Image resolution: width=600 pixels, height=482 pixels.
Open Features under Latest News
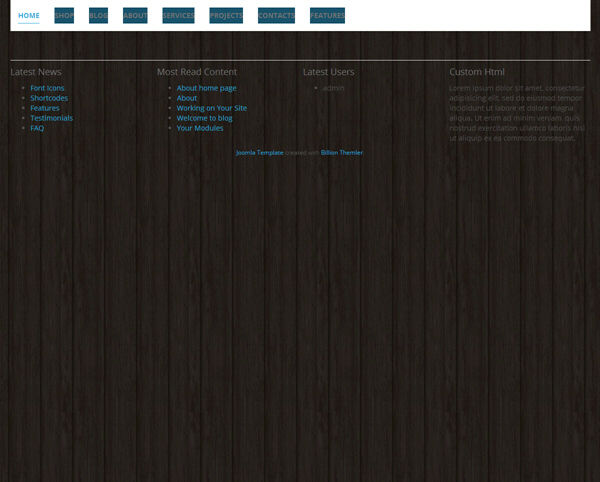click(45, 108)
